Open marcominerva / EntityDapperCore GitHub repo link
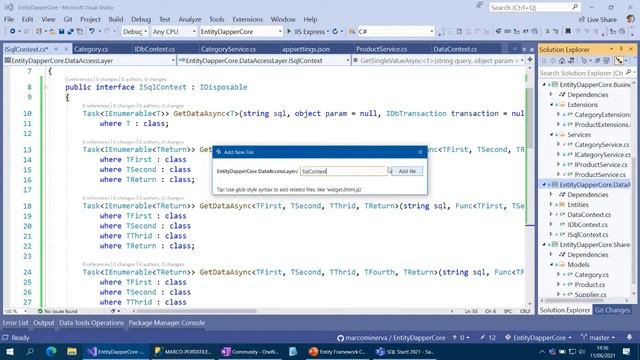The image size is (640, 360). click(391, 338)
